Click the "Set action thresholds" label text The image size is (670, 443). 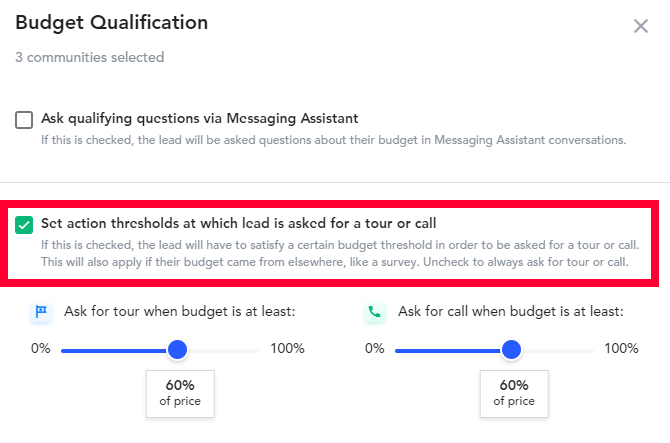[238, 223]
